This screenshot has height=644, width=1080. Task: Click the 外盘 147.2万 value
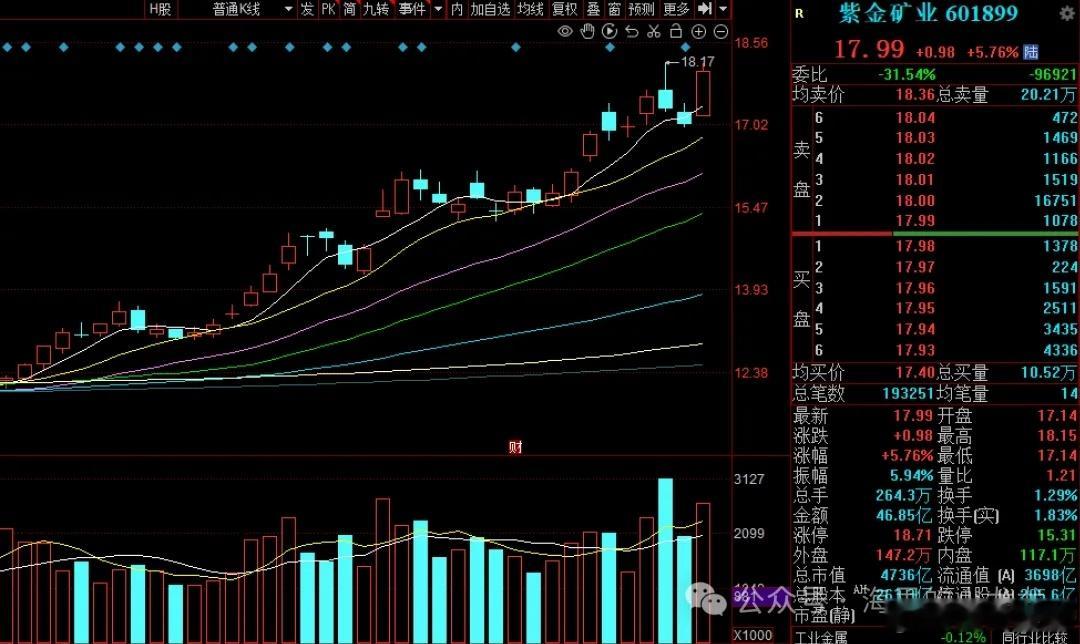904,554
